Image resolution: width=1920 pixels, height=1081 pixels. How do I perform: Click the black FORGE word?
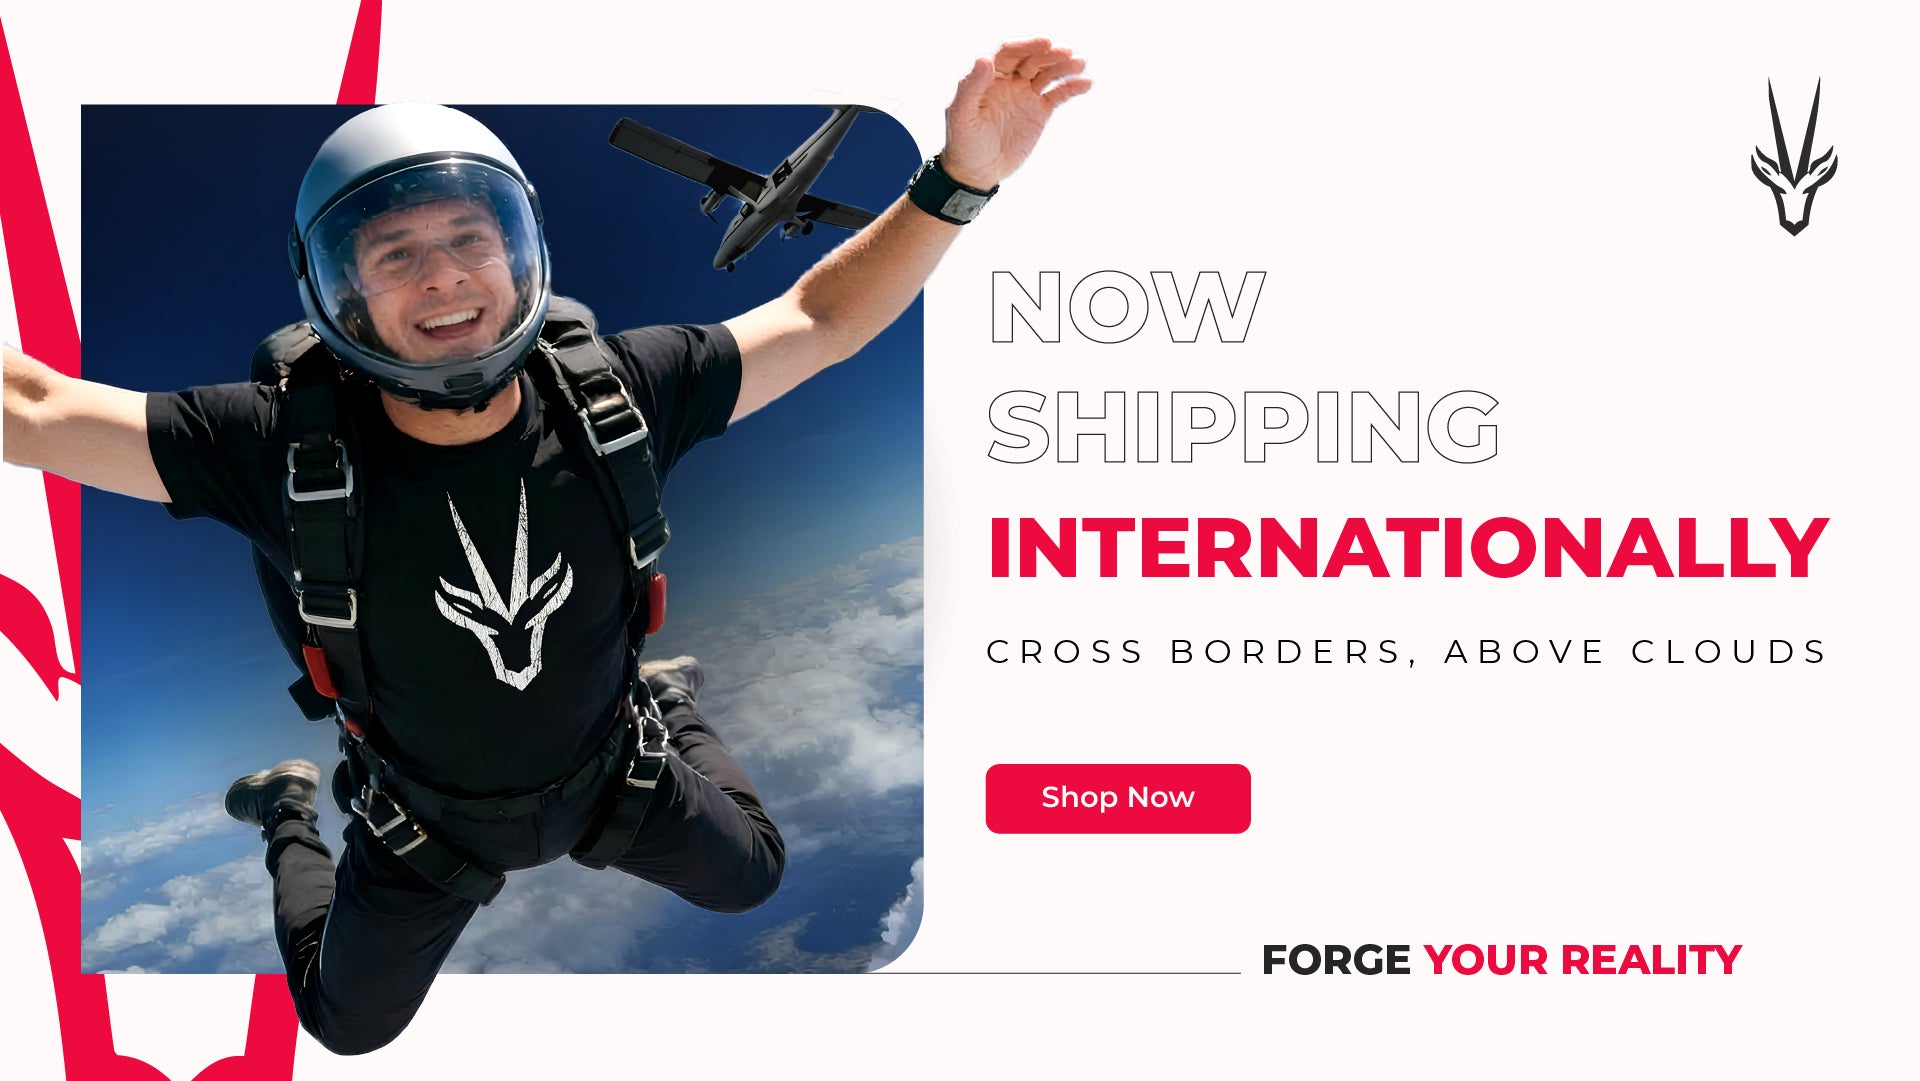tap(1336, 960)
